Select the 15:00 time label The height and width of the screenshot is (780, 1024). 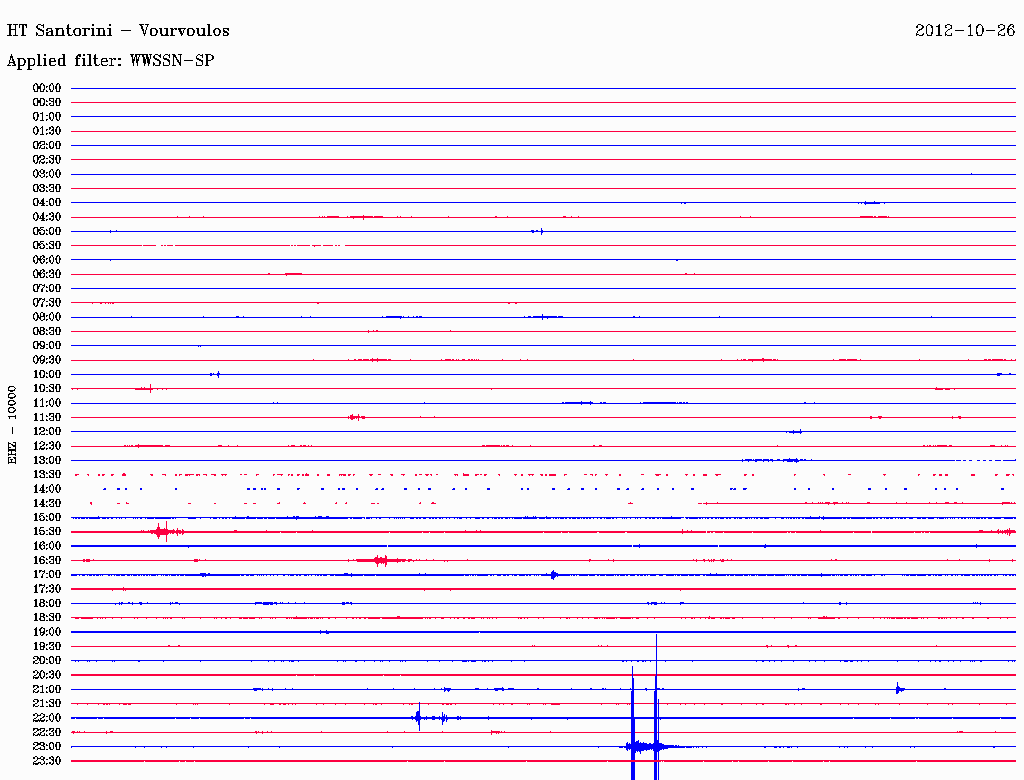(x=47, y=517)
